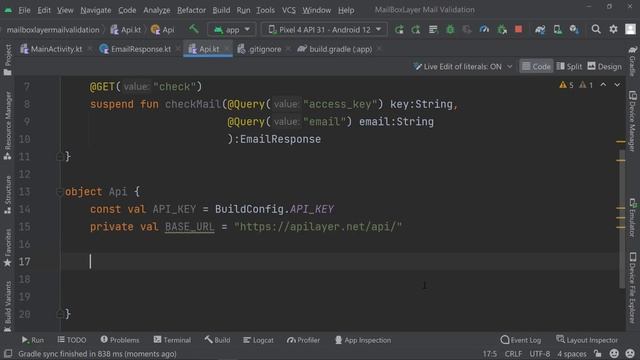Viewport: 640px width, 360px height.
Task: Click the Apply Code Changes icon
Action: coord(433,29)
